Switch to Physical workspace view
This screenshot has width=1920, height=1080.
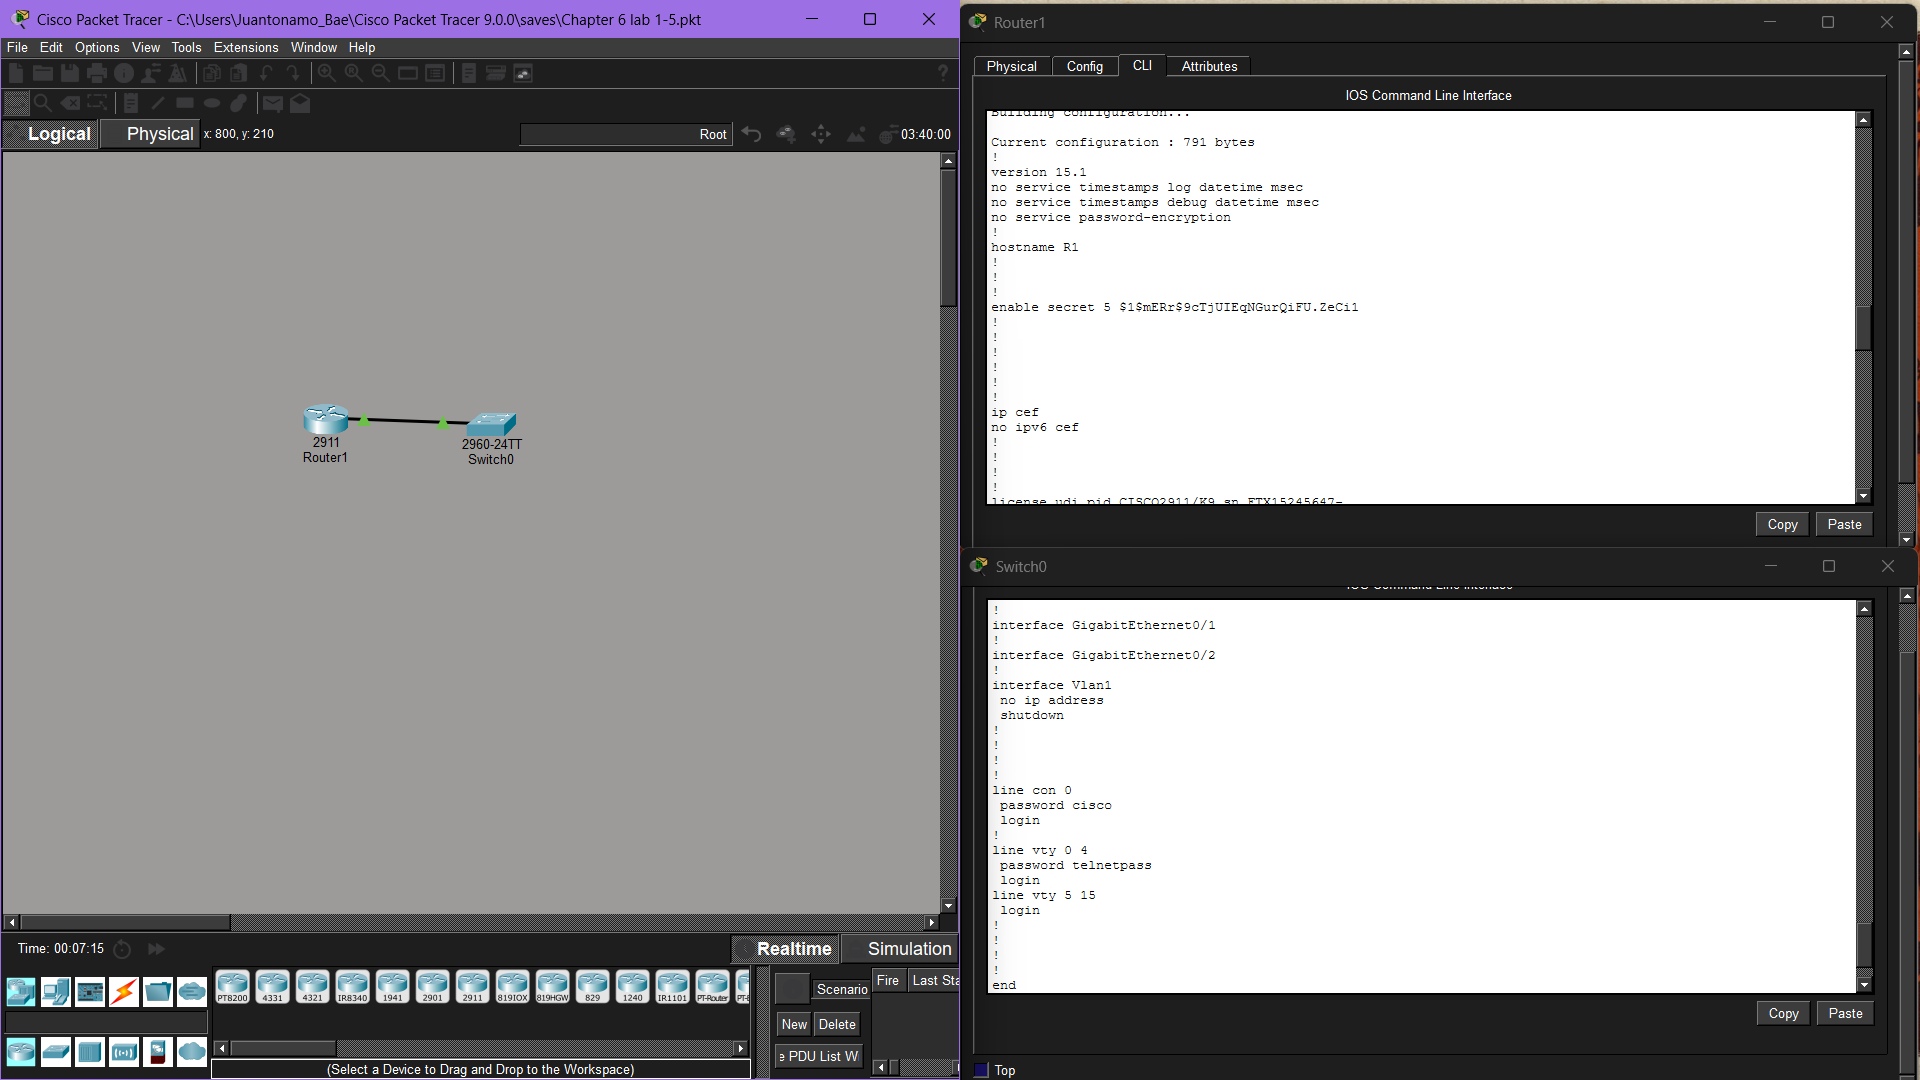coord(150,134)
